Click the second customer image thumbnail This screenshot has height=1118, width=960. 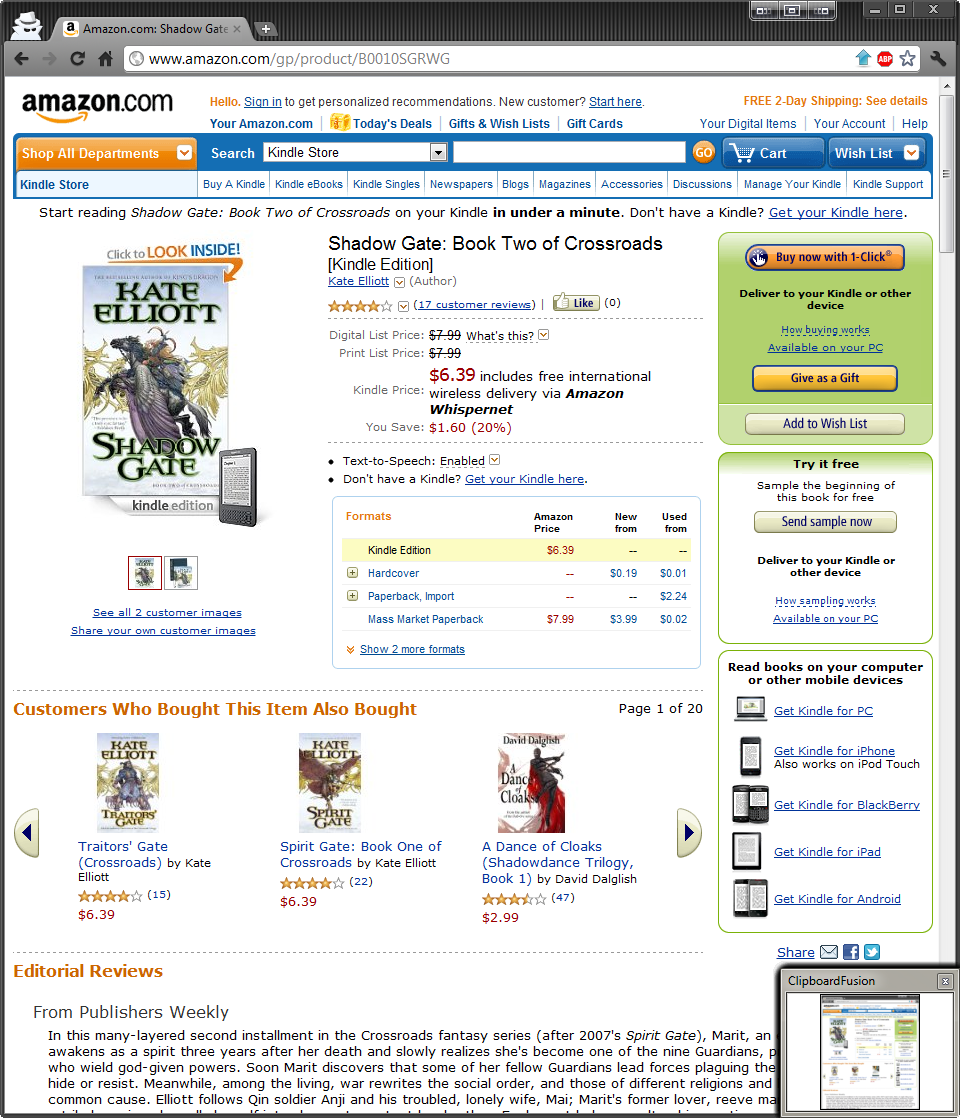(180, 573)
